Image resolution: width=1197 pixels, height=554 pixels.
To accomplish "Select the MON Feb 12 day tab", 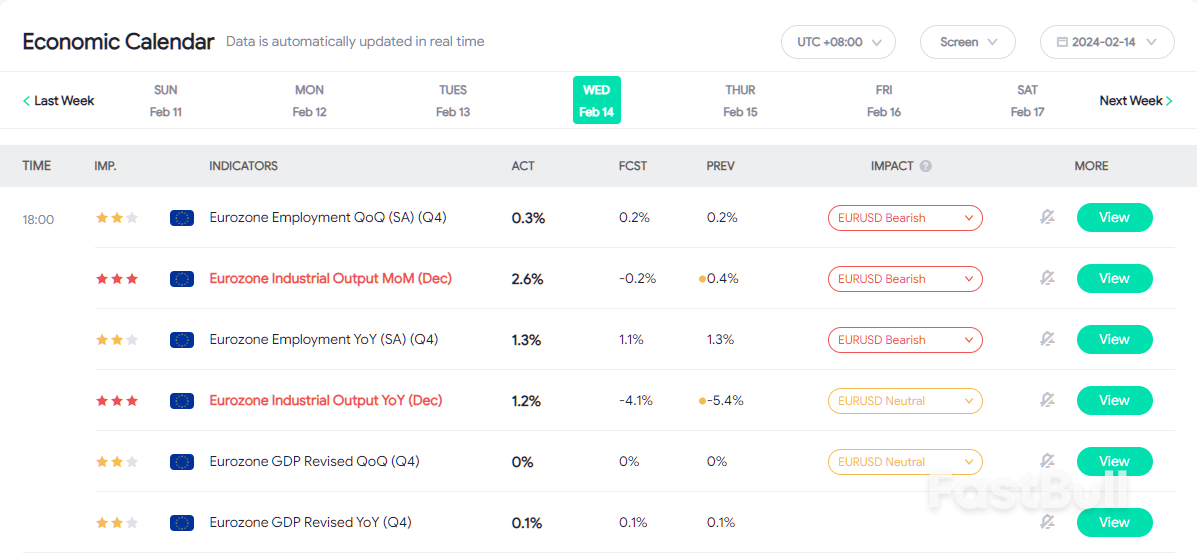I will tap(309, 101).
